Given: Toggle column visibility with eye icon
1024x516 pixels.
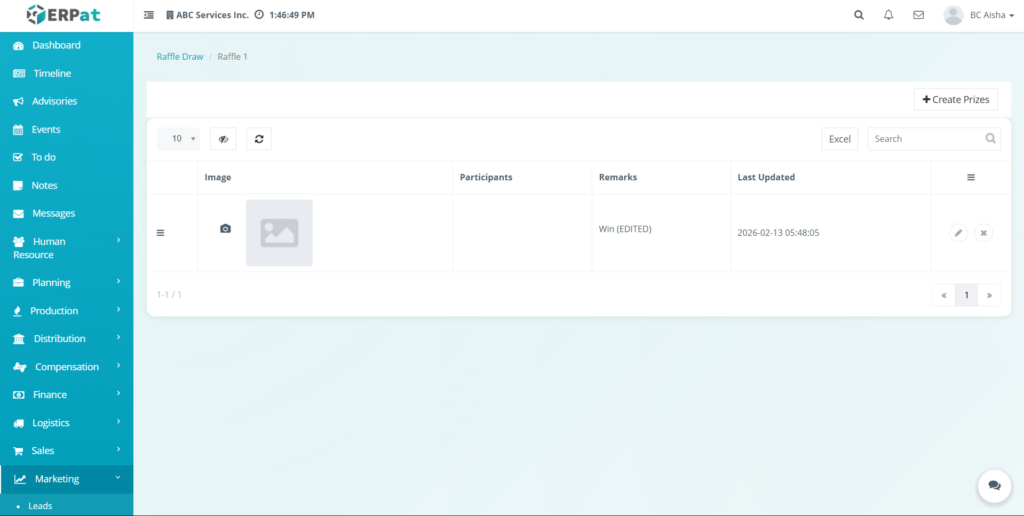Looking at the screenshot, I should click(x=223, y=139).
